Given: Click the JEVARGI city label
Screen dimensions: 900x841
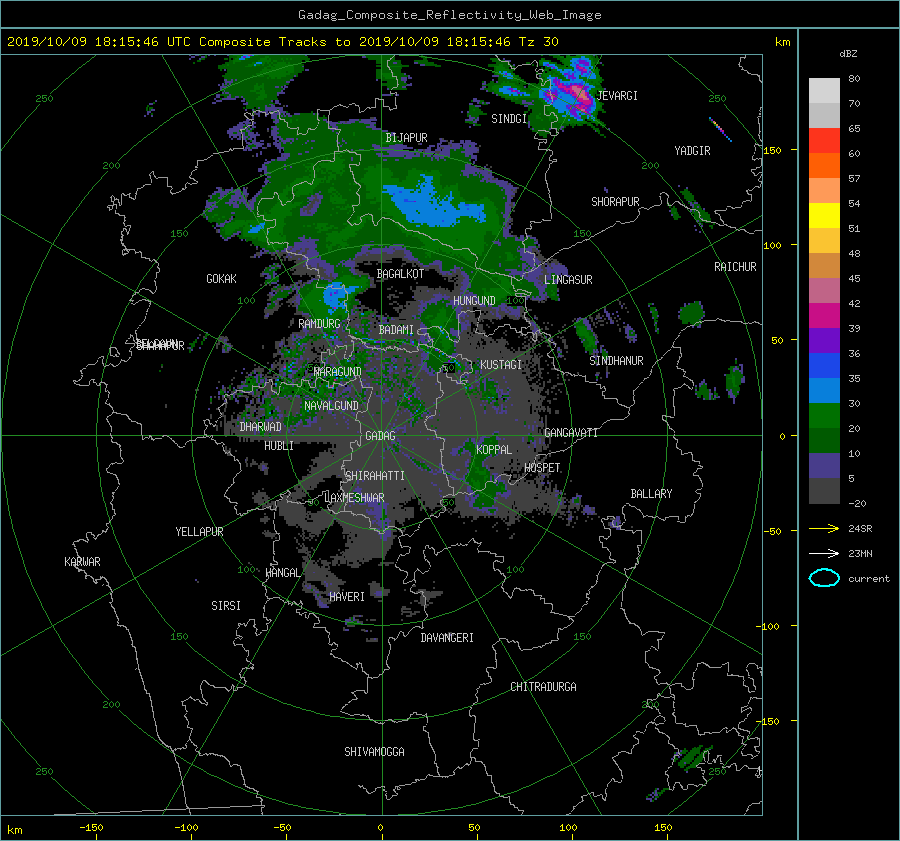Looking at the screenshot, I should (x=617, y=96).
